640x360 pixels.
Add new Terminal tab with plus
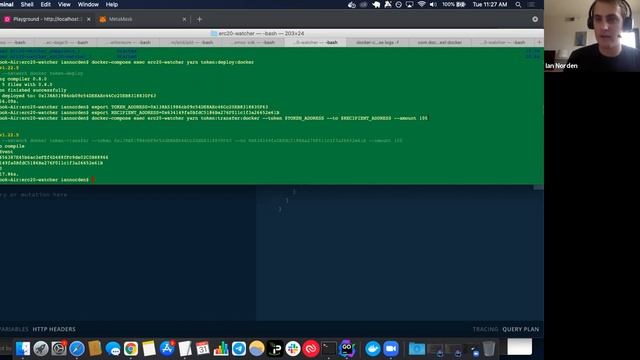[539, 42]
